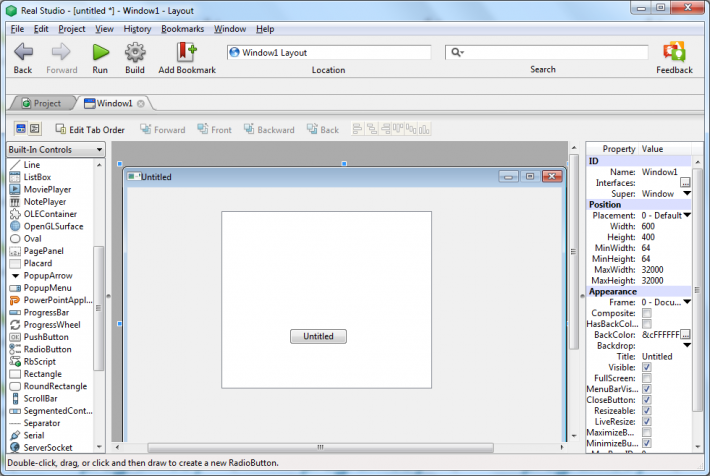Viewport: 710px width, 476px height.
Task: Open the Built-In Controls dropdown
Action: pos(56,149)
